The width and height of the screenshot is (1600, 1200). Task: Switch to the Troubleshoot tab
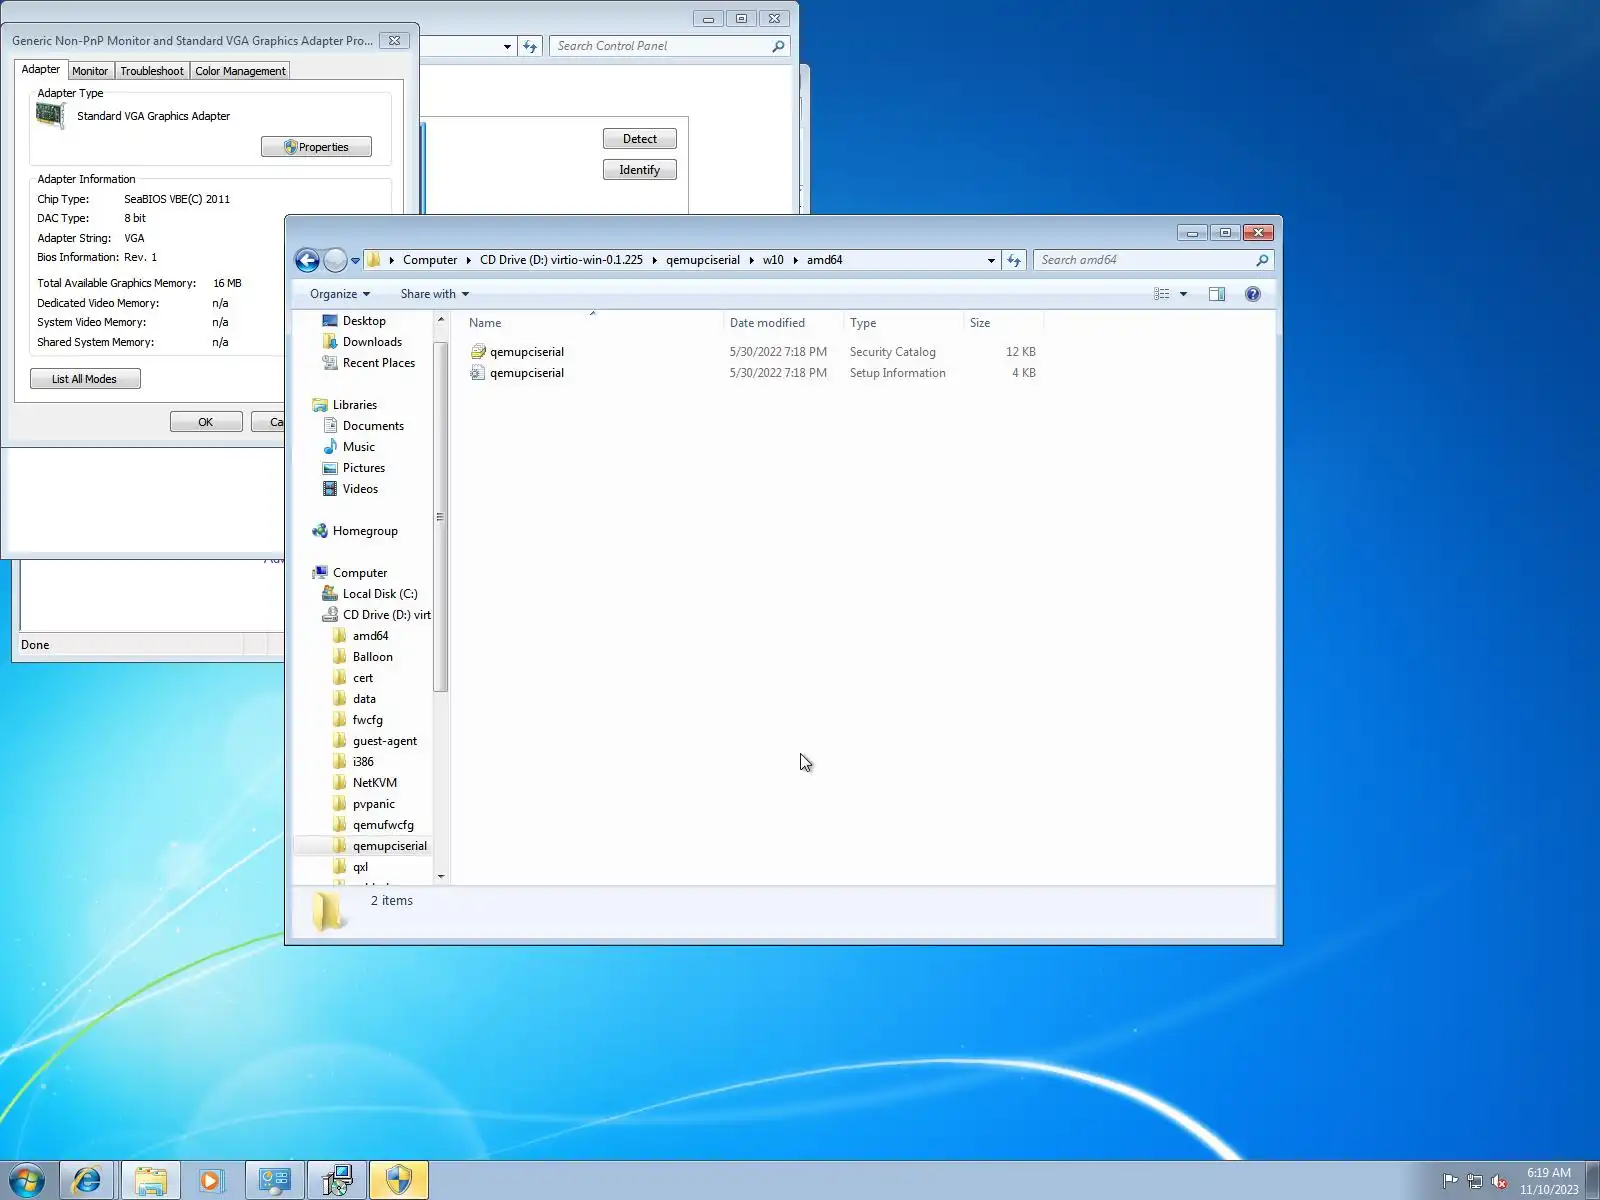click(152, 71)
